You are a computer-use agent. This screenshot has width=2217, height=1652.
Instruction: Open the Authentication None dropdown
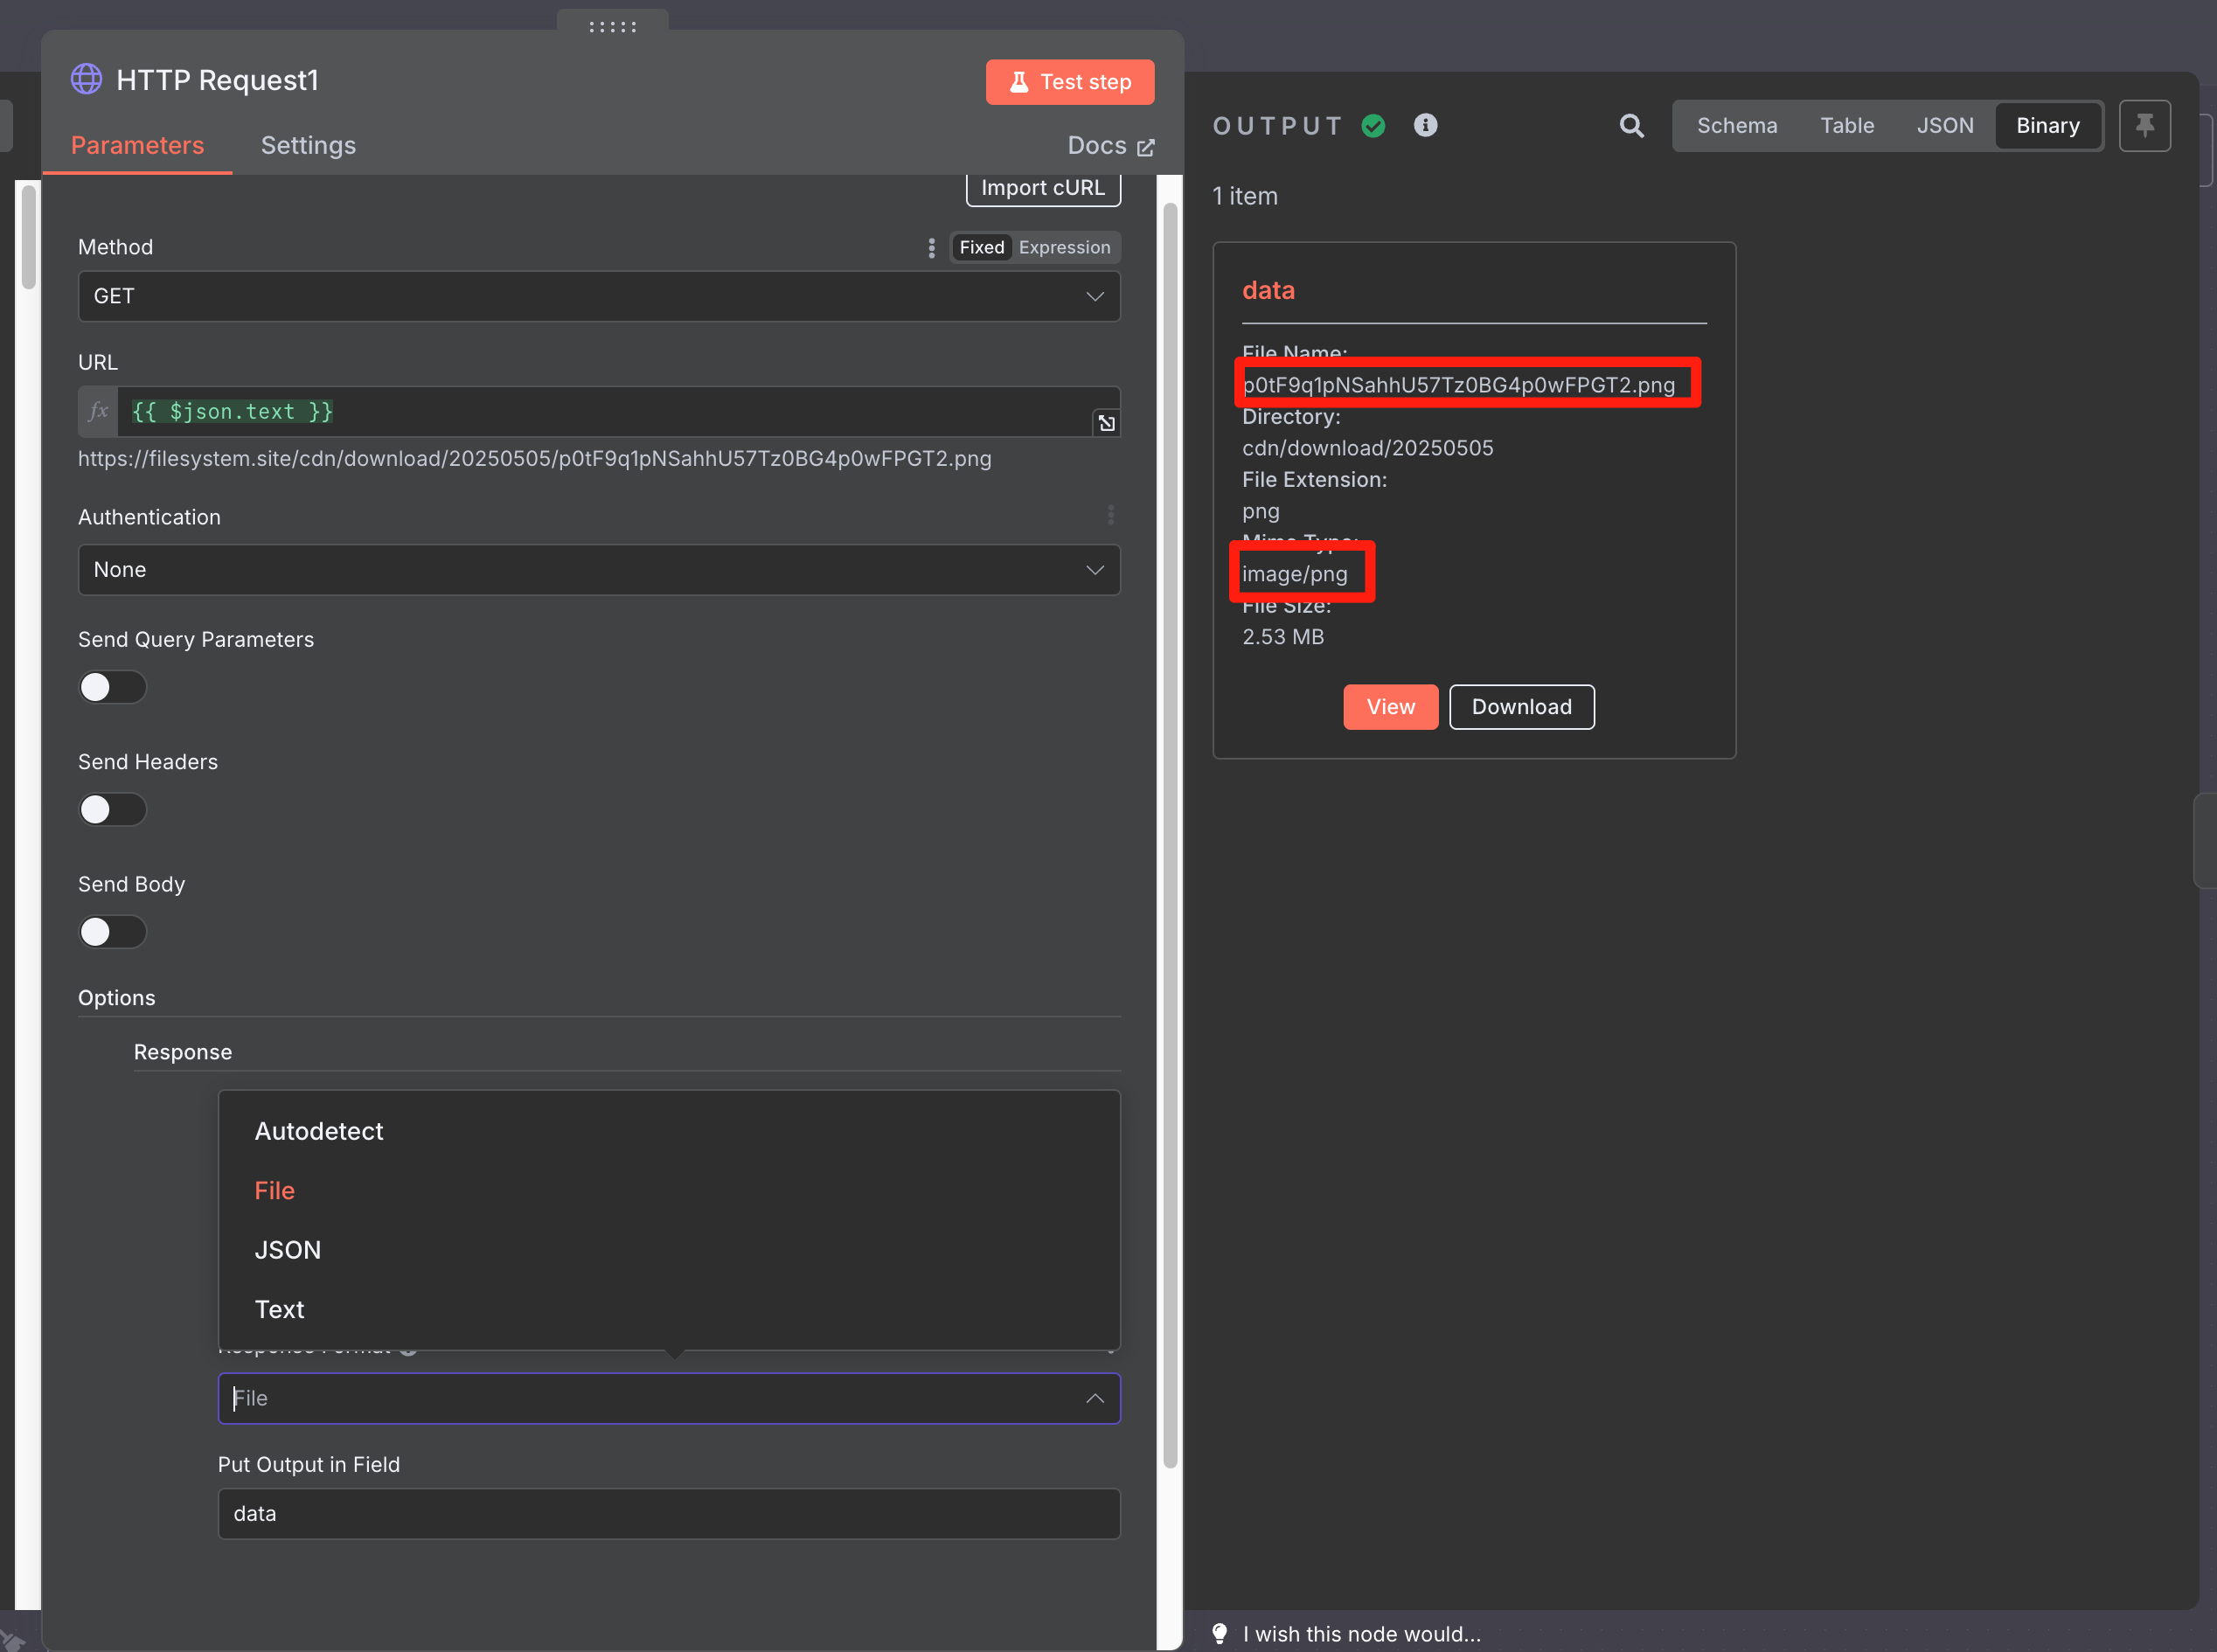(x=599, y=569)
